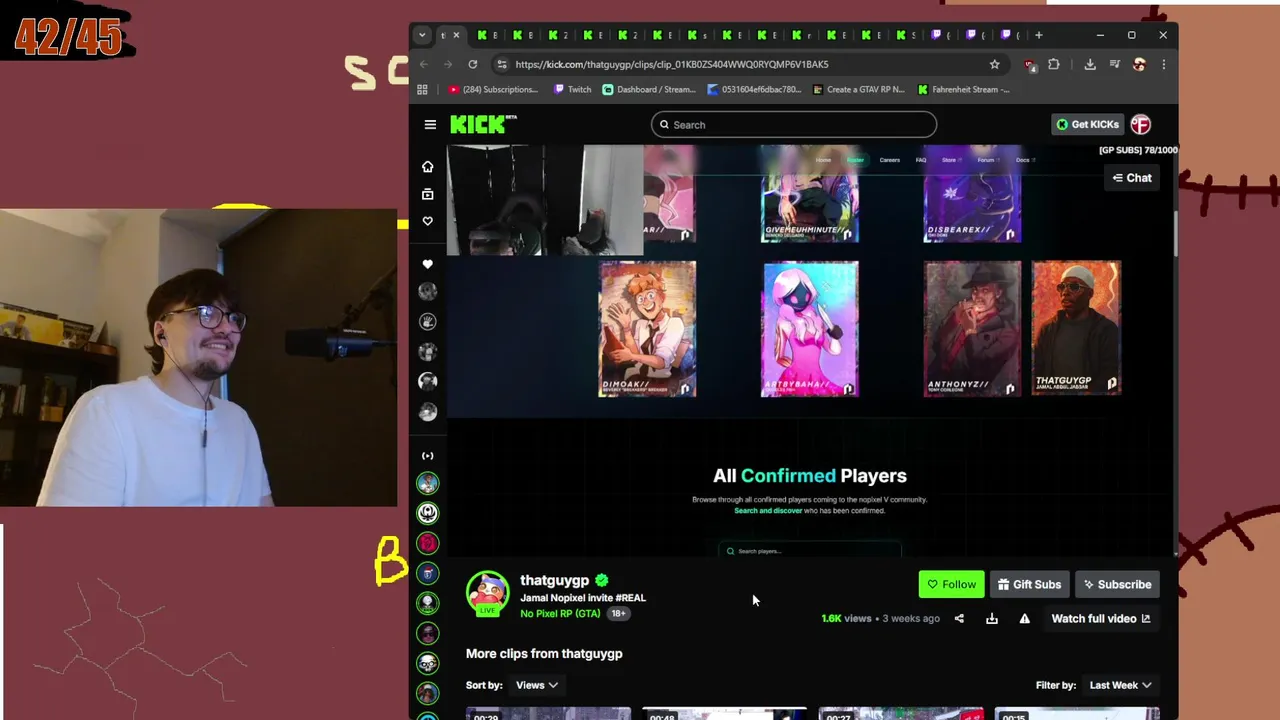Click the Subscribe button
This screenshot has width=1280, height=720.
pyautogui.click(x=1117, y=585)
